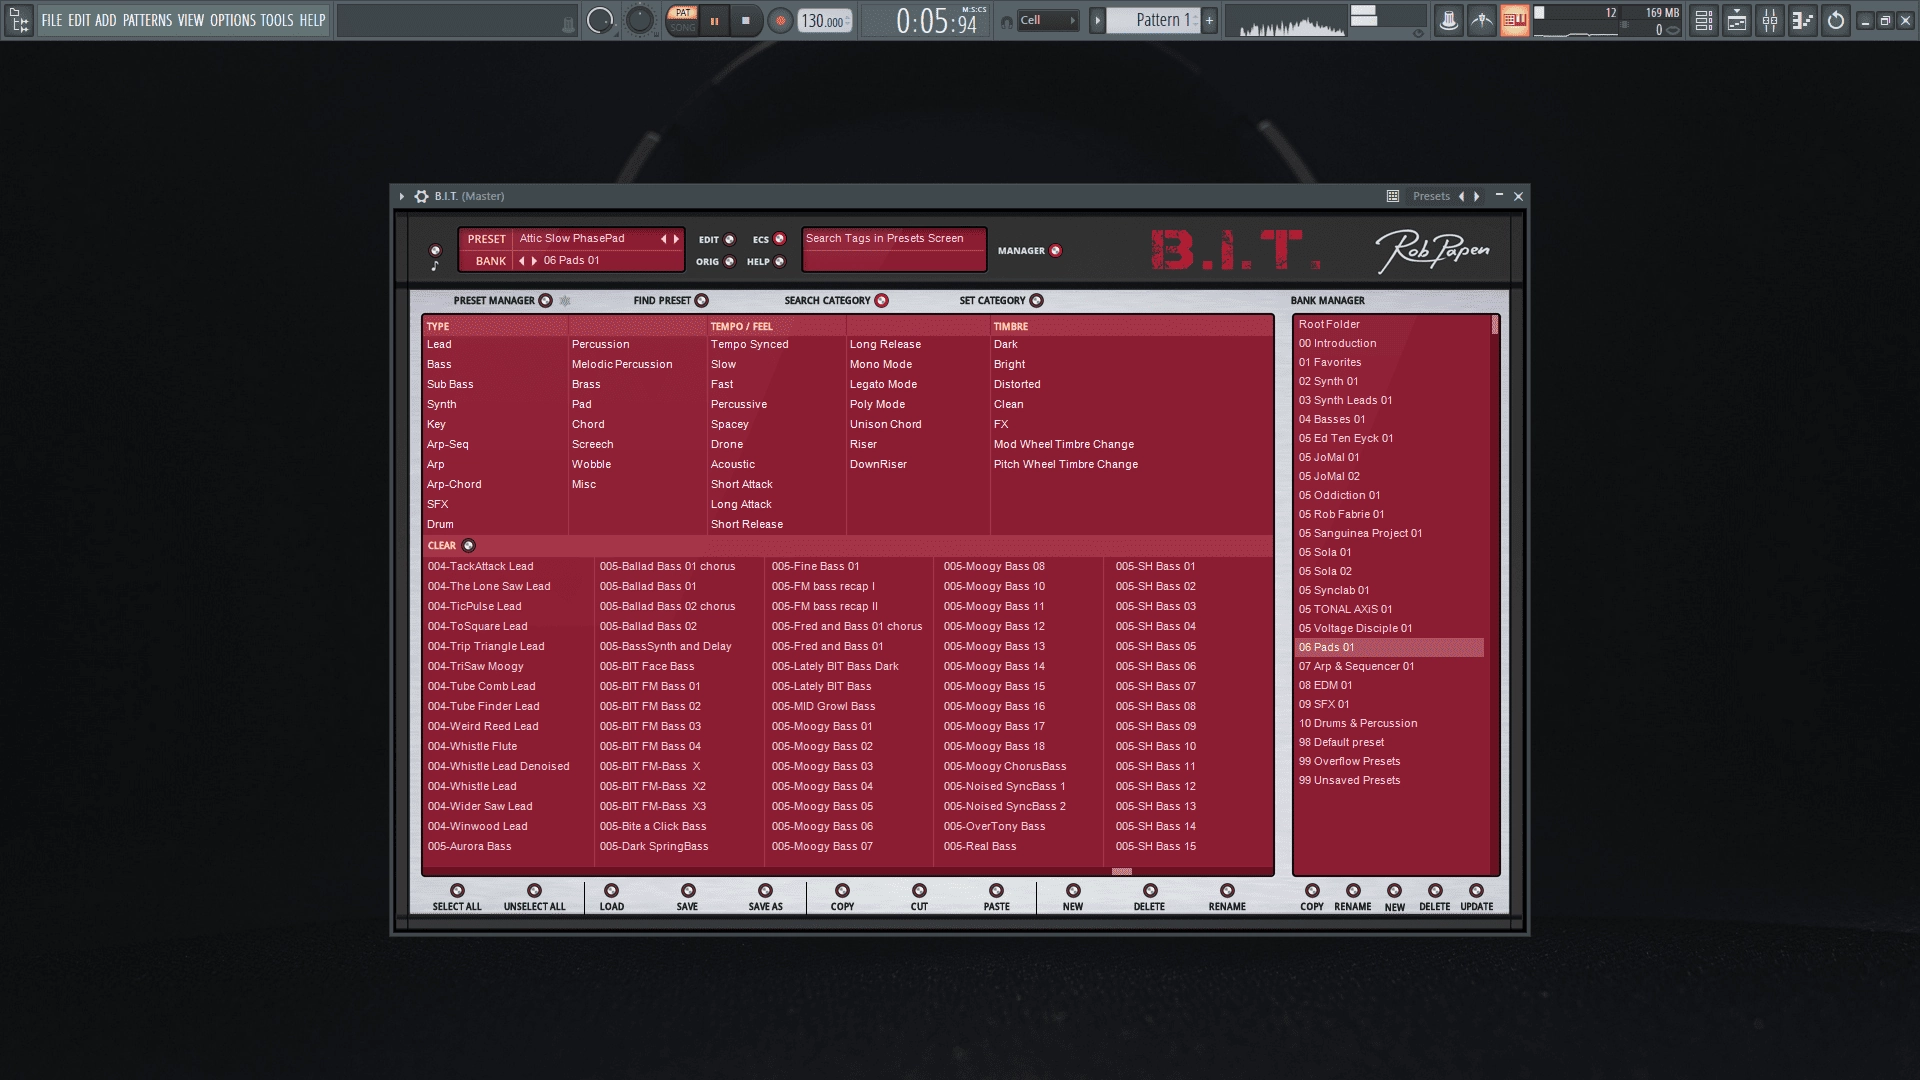Click the SELECT ALL button

click(x=457, y=890)
